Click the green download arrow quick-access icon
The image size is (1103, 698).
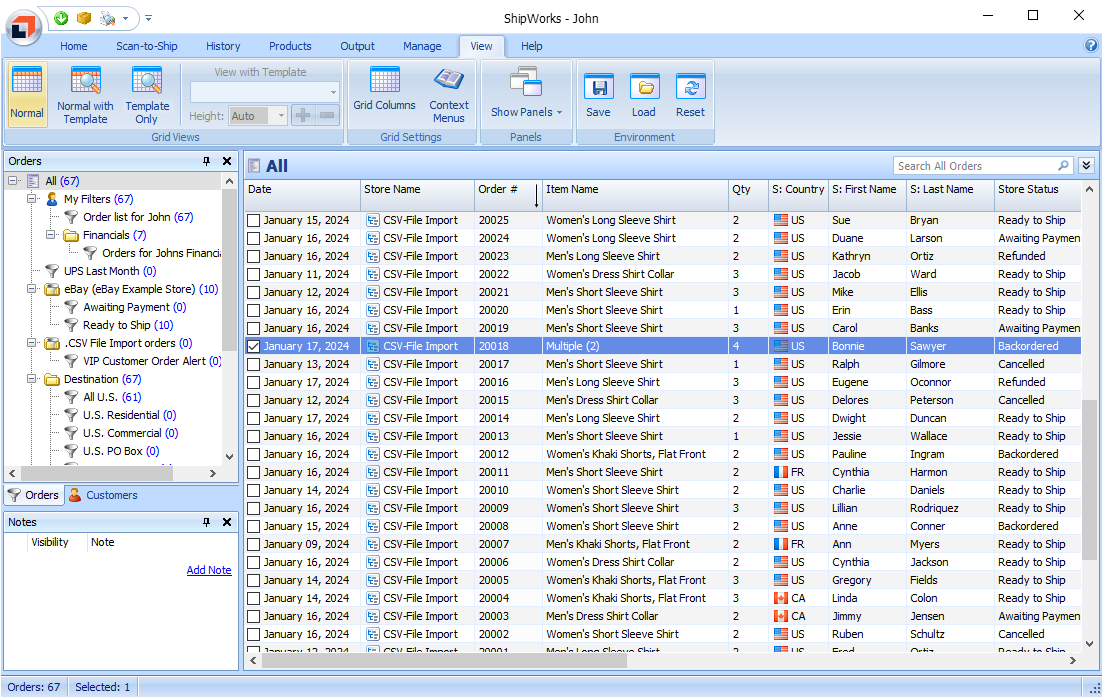tap(62, 18)
